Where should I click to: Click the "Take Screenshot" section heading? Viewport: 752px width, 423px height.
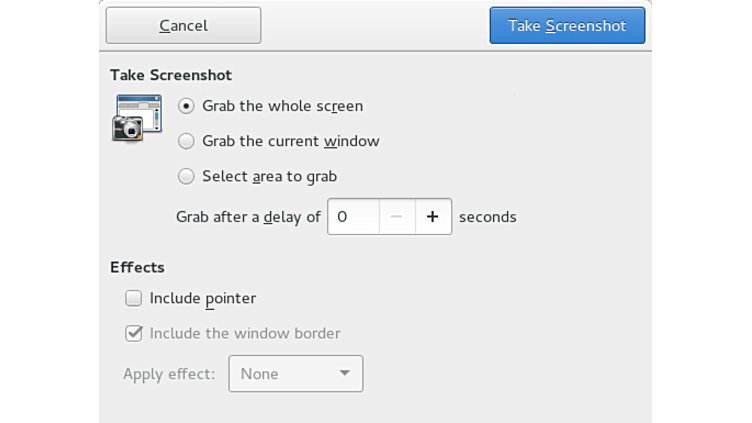click(x=171, y=75)
